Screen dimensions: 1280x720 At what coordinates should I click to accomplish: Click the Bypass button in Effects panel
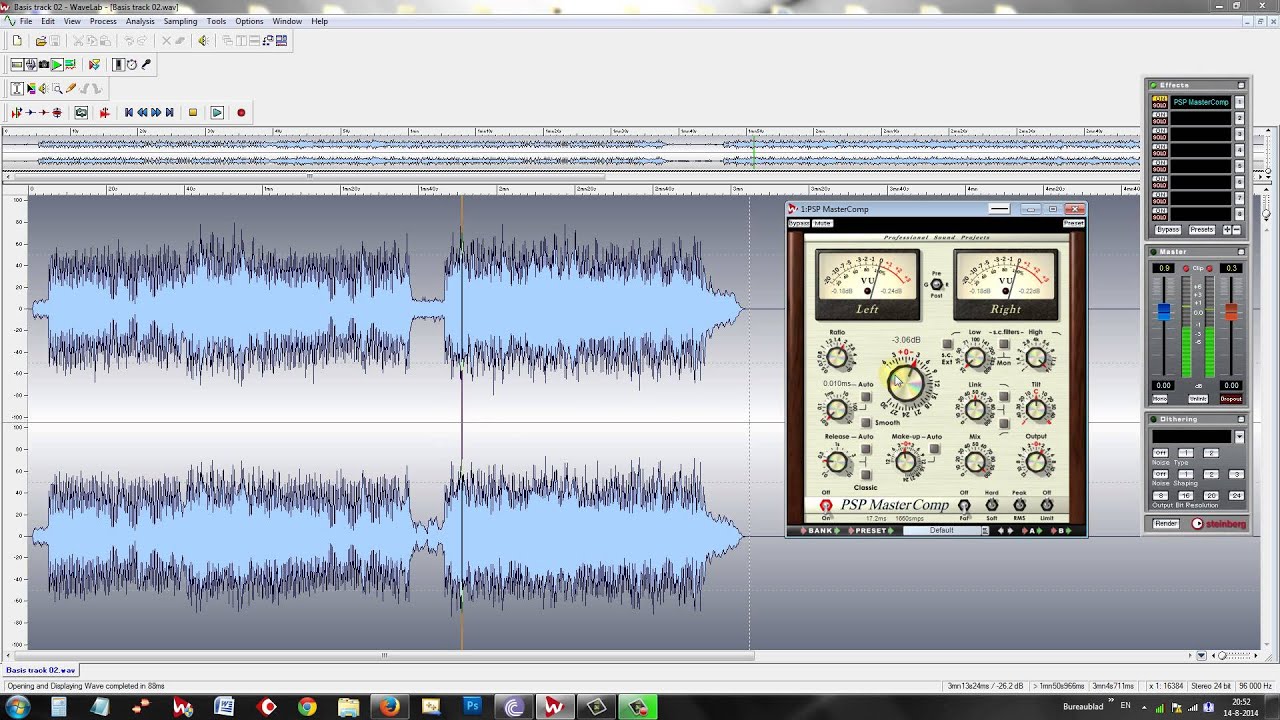[x=1168, y=230]
